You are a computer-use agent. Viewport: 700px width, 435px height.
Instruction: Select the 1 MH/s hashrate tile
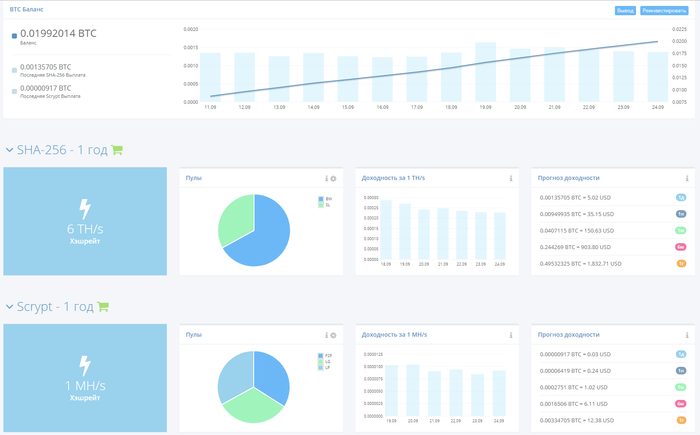[85, 378]
